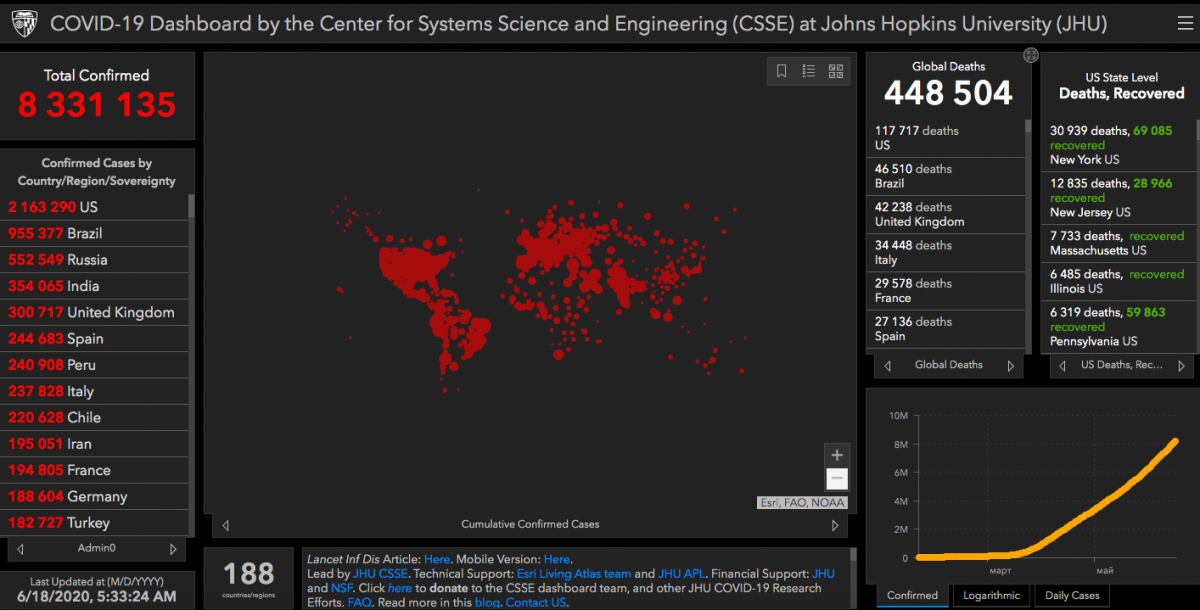Open Esri Living Atlas team link

(x=574, y=574)
